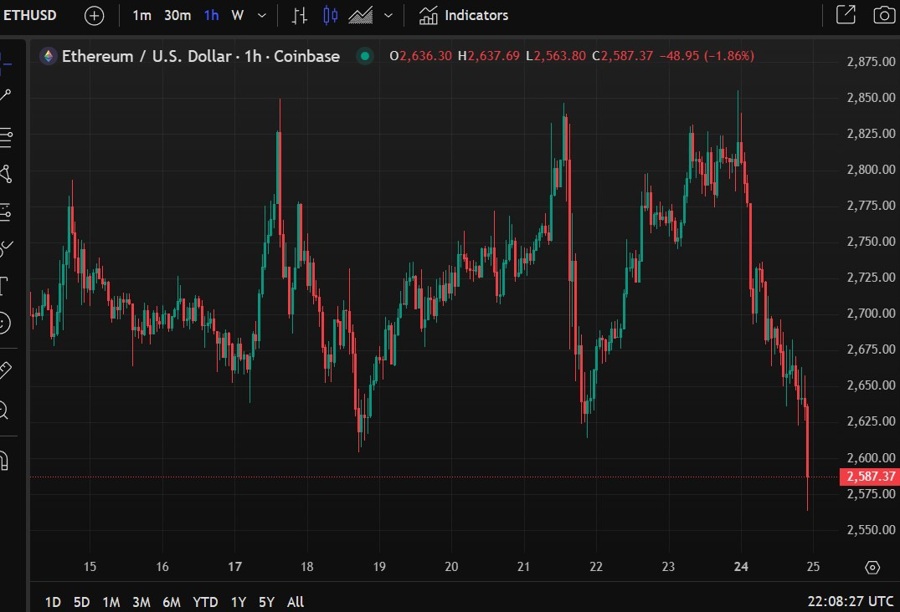Switch to the 30m interval
This screenshot has width=900, height=612.
[x=177, y=16]
